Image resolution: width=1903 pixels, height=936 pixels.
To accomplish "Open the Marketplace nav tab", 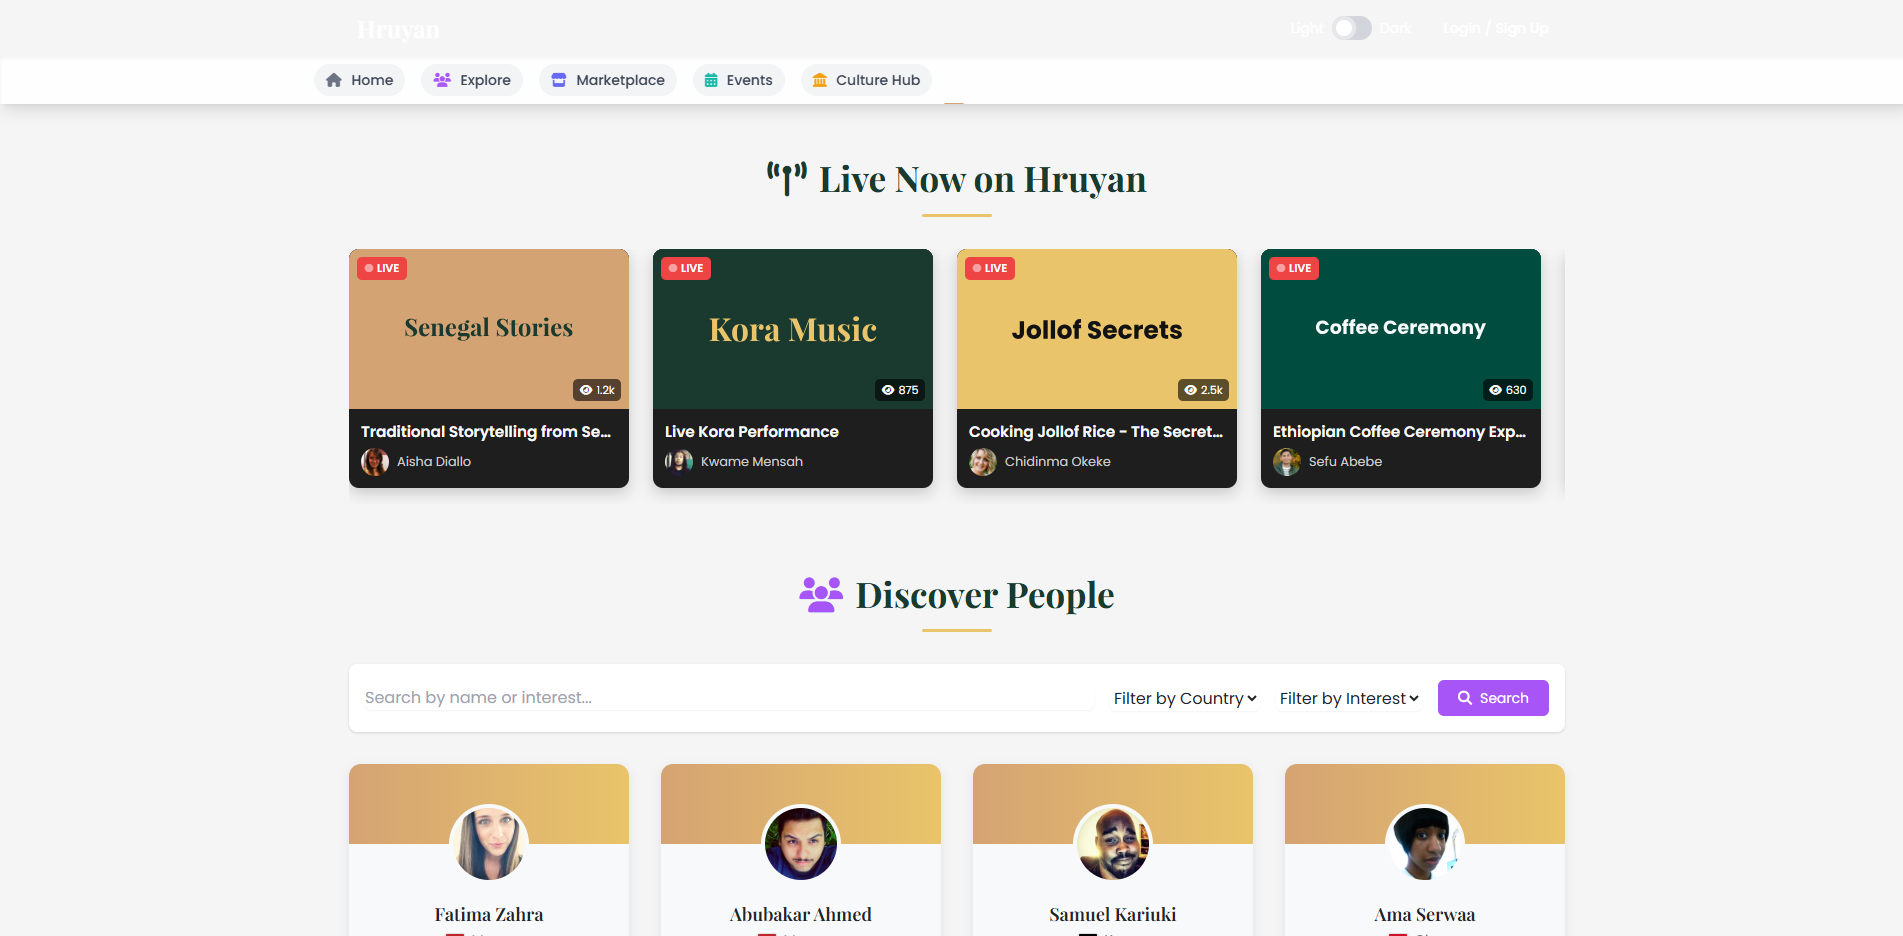I will [x=608, y=80].
